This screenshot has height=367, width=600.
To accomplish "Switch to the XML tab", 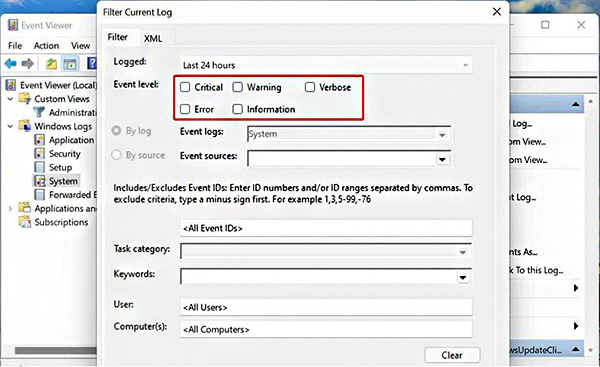I will pyautogui.click(x=153, y=38).
